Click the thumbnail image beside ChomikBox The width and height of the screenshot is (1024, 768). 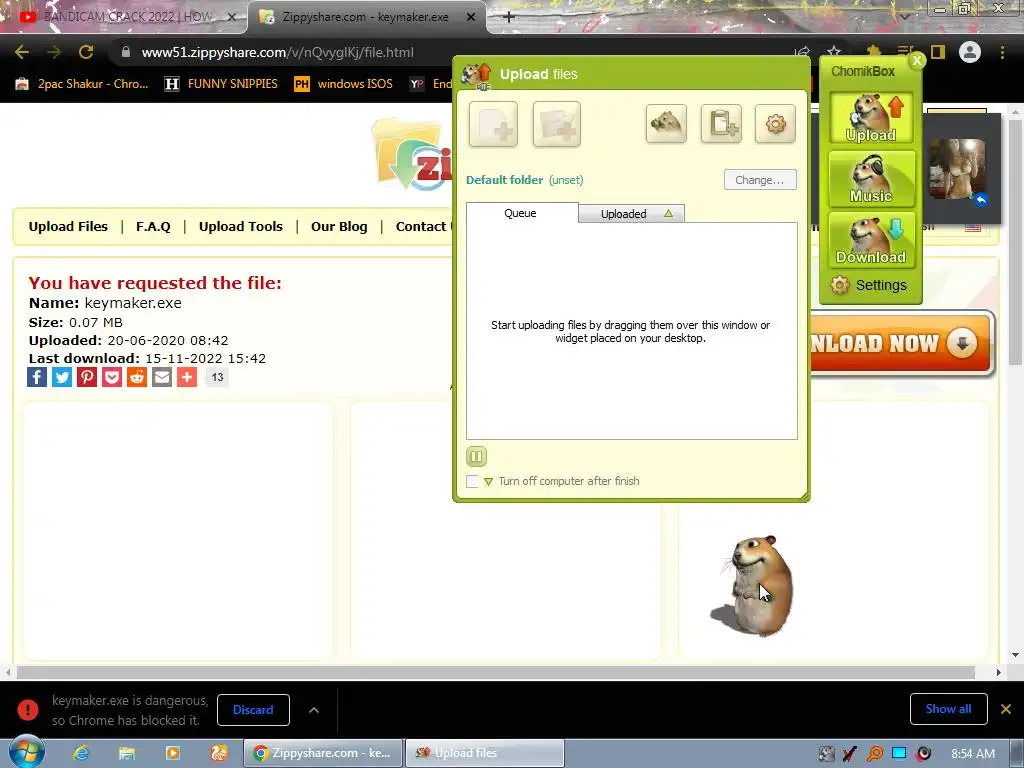pos(957,169)
